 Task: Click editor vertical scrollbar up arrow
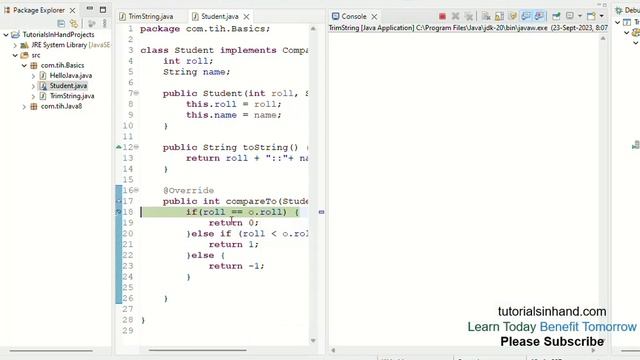313,29
